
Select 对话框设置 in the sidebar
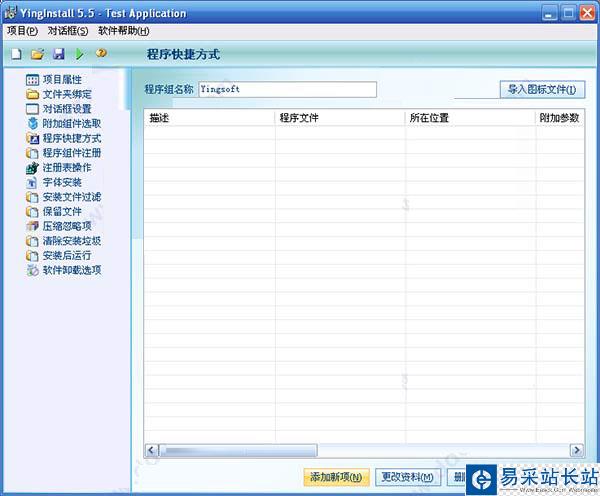67,109
